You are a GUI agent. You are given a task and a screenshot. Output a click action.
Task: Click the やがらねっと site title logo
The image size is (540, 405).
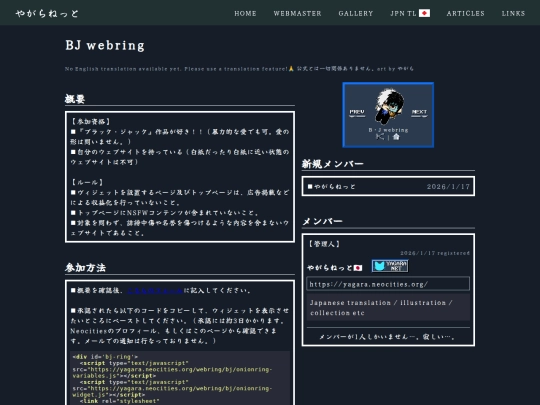(x=47, y=13)
